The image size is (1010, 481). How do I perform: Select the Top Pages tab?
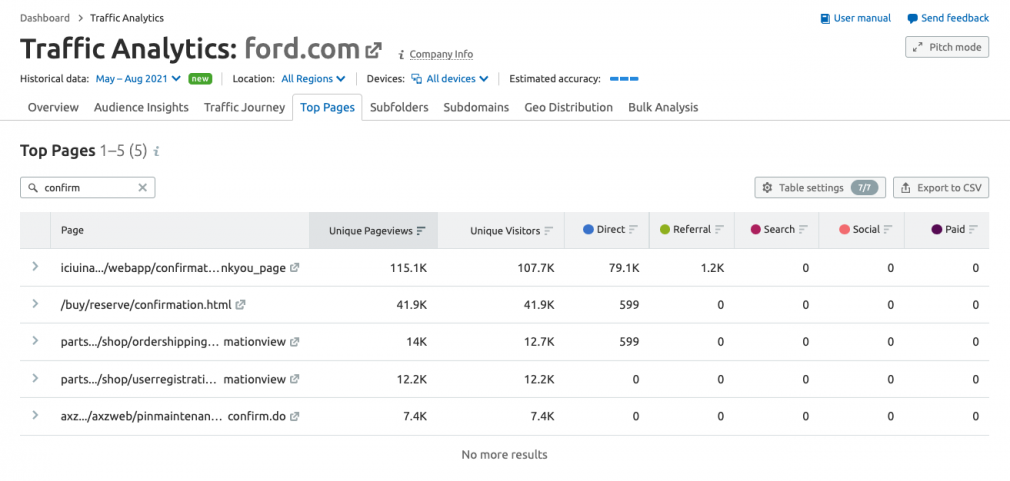[327, 108]
